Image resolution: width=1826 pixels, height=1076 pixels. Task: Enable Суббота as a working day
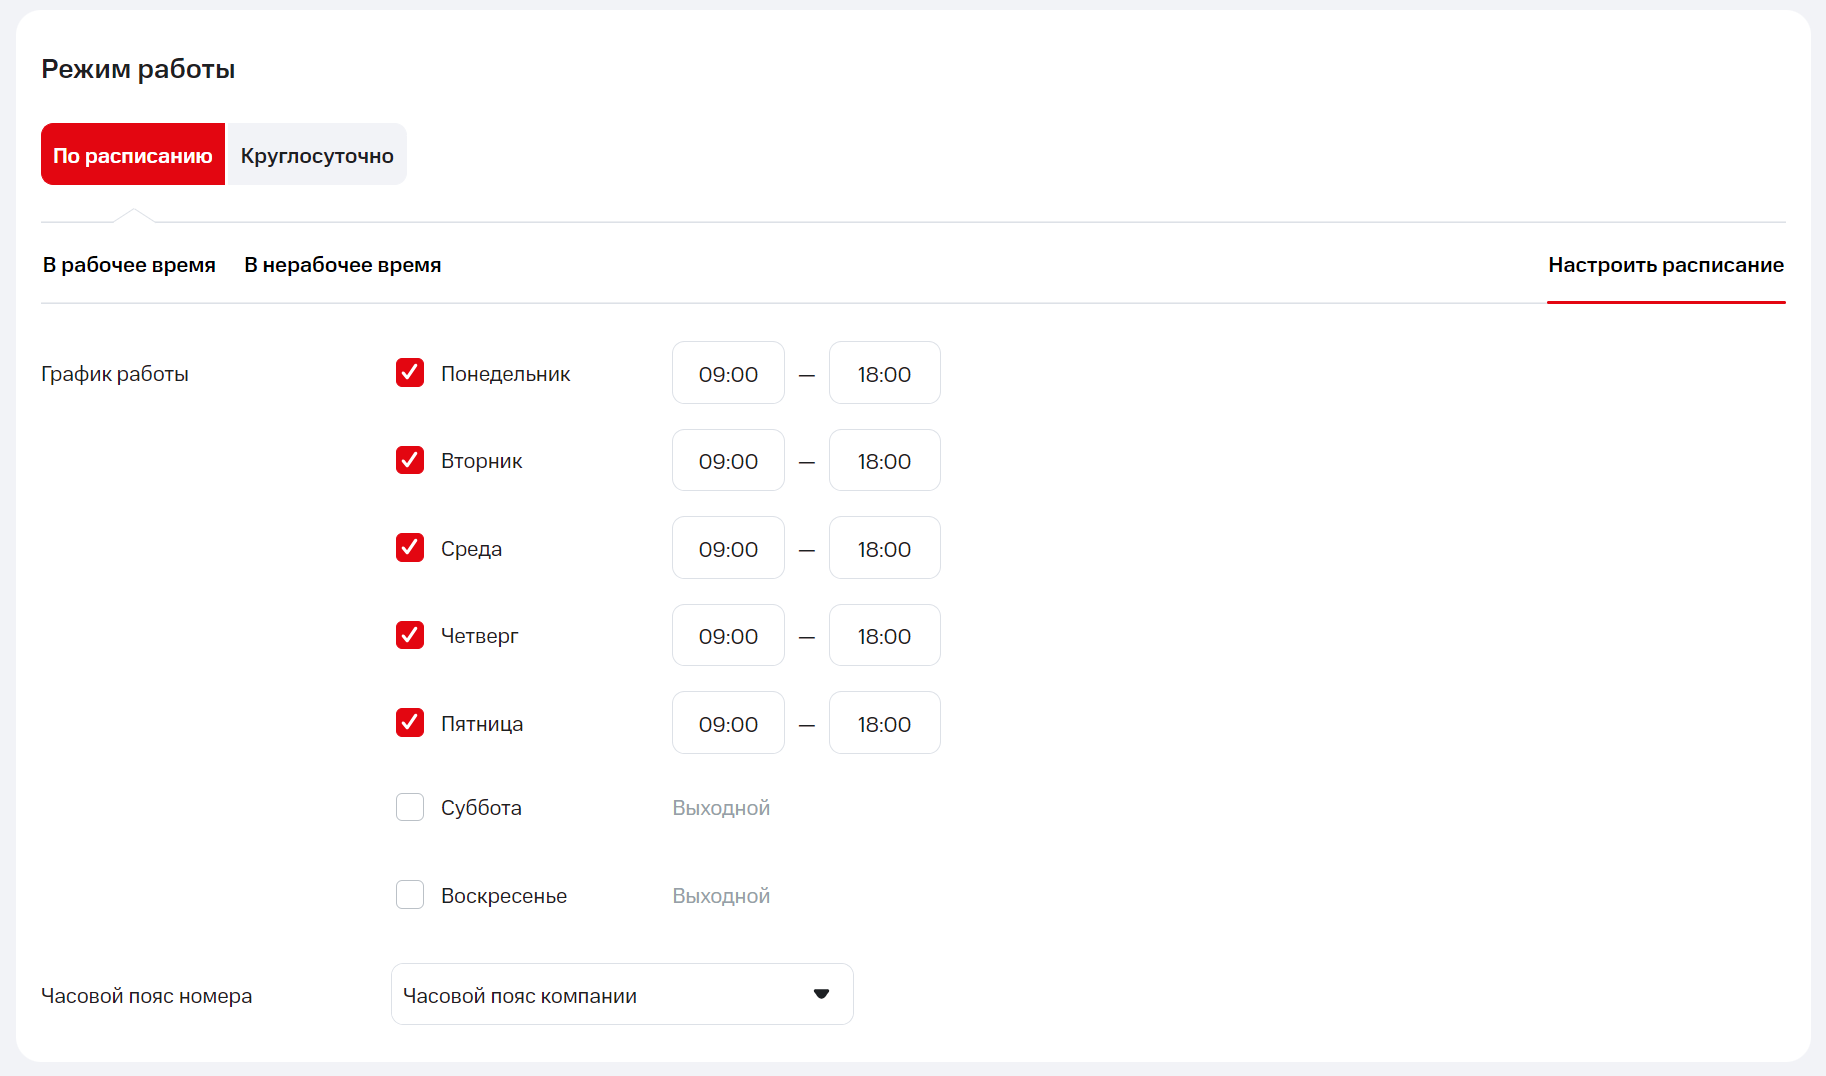pos(410,807)
